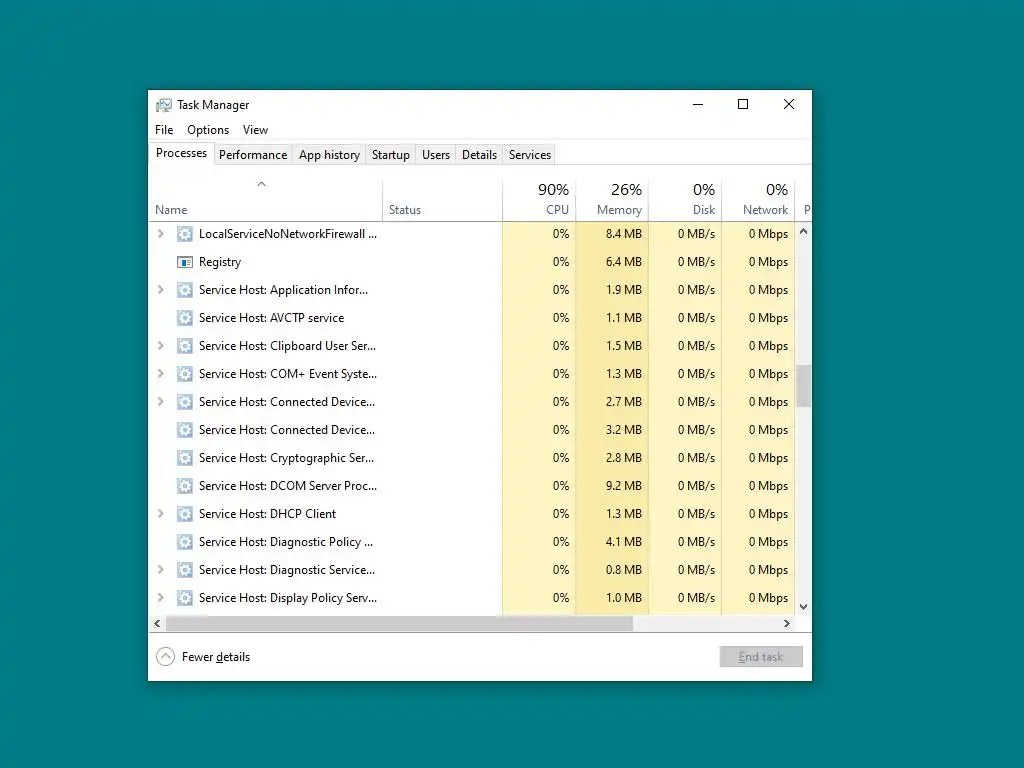Image resolution: width=1024 pixels, height=768 pixels.
Task: Select Service Host: AVCTP service row name
Action: tap(272, 318)
